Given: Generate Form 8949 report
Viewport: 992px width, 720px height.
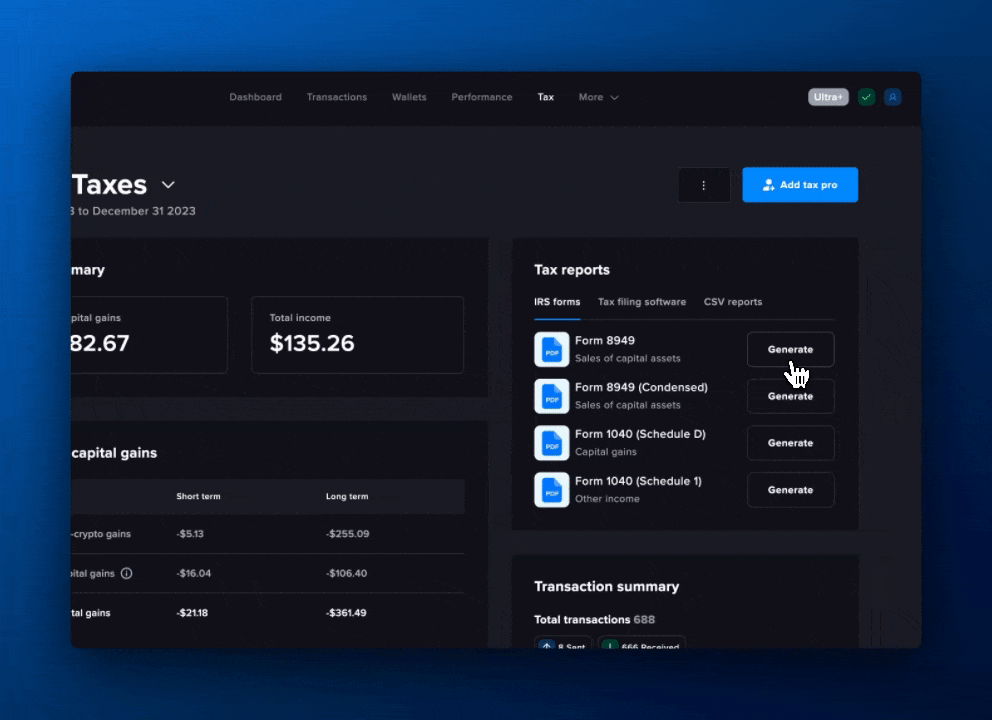Looking at the screenshot, I should [x=790, y=349].
